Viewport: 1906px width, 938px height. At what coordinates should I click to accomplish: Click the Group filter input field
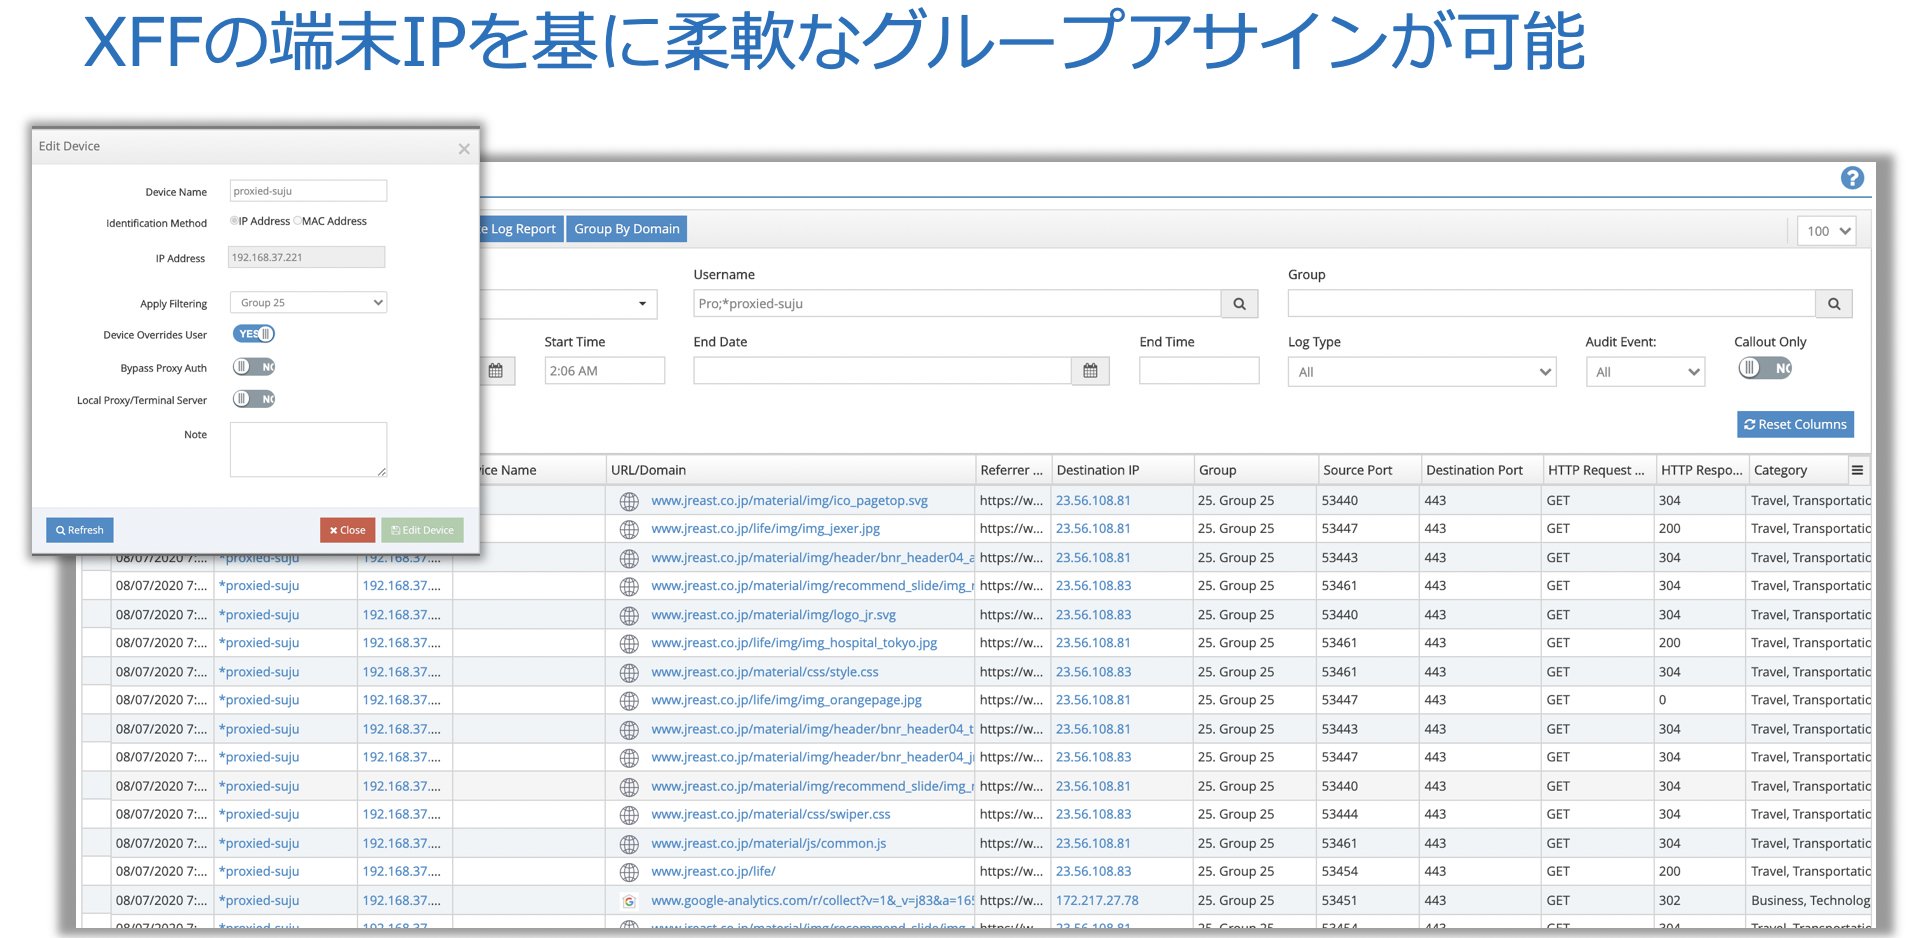pyautogui.click(x=1552, y=304)
